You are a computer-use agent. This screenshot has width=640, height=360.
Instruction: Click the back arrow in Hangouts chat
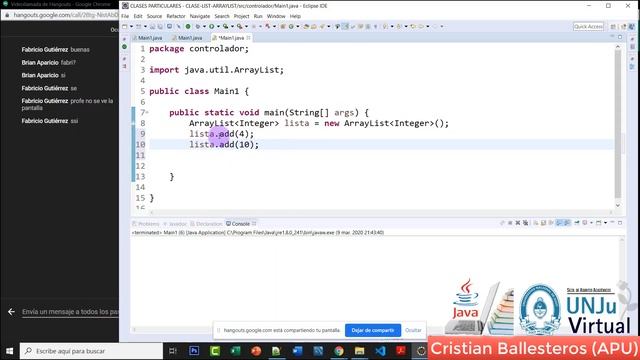pos(11,312)
